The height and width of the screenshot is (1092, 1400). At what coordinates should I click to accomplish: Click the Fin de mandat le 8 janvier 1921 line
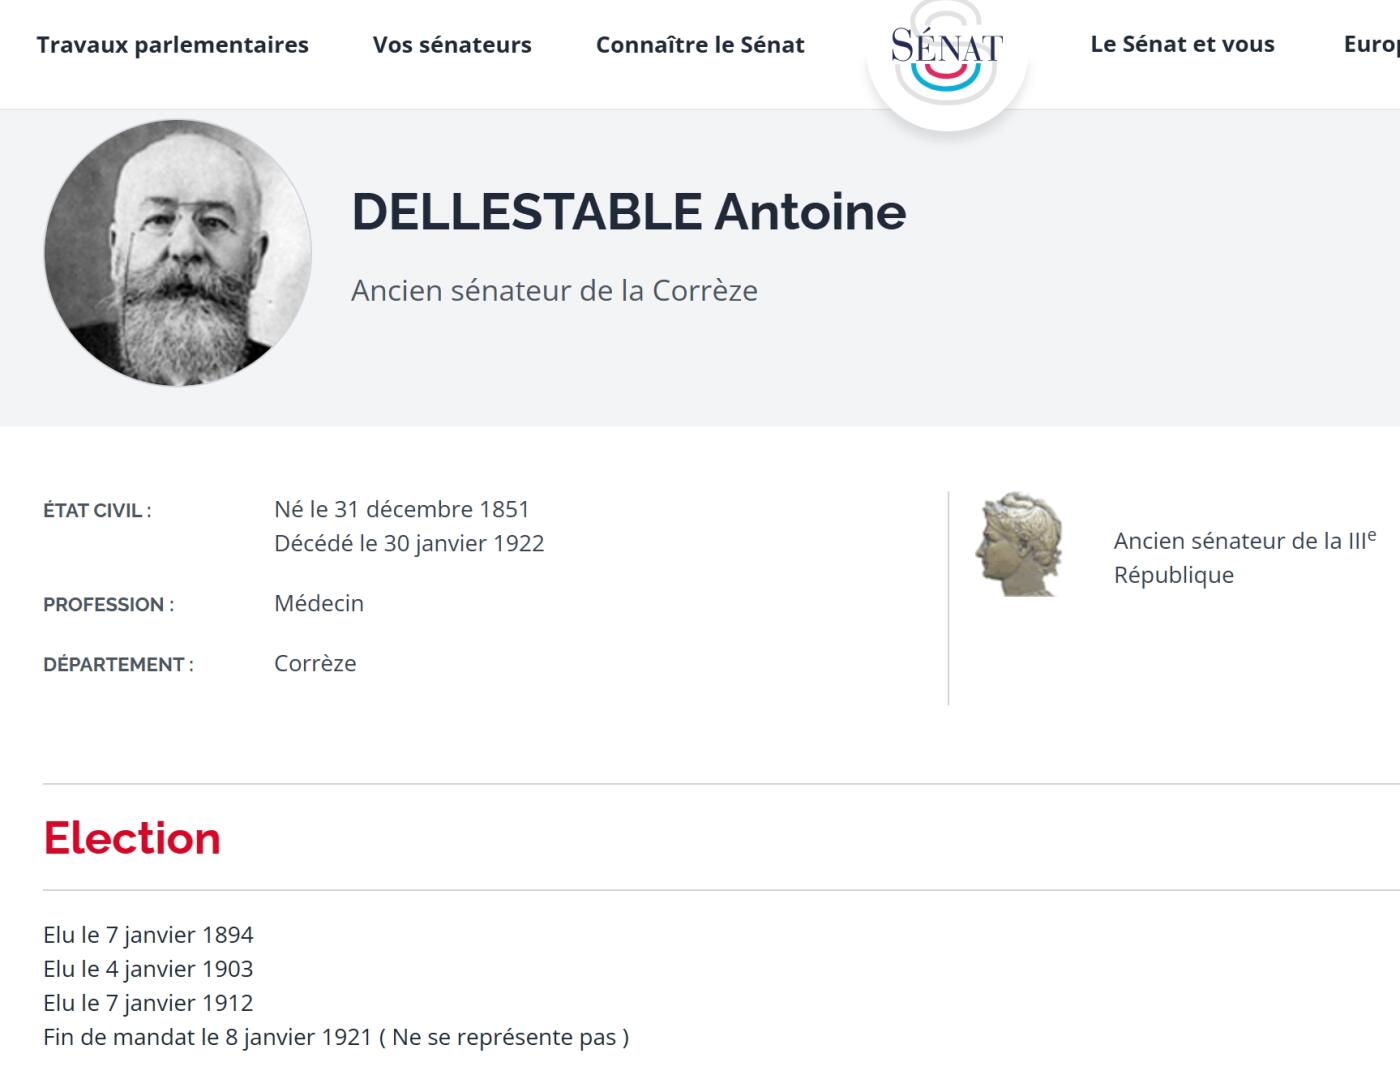pos(335,1037)
